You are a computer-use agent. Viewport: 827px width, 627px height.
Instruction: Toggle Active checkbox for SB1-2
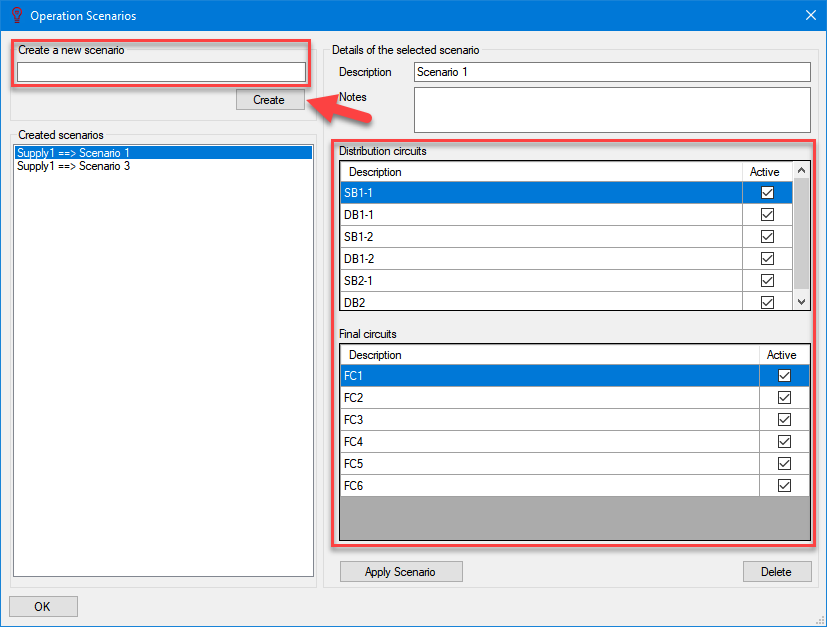[767, 236]
